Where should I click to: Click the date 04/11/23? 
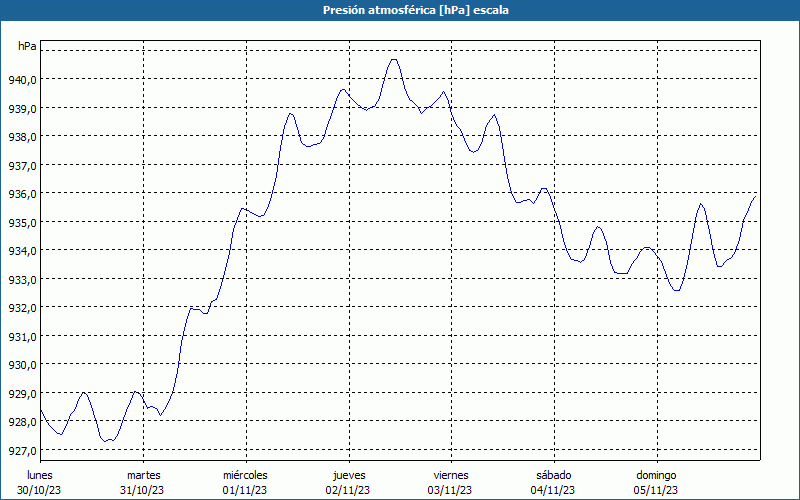click(553, 490)
